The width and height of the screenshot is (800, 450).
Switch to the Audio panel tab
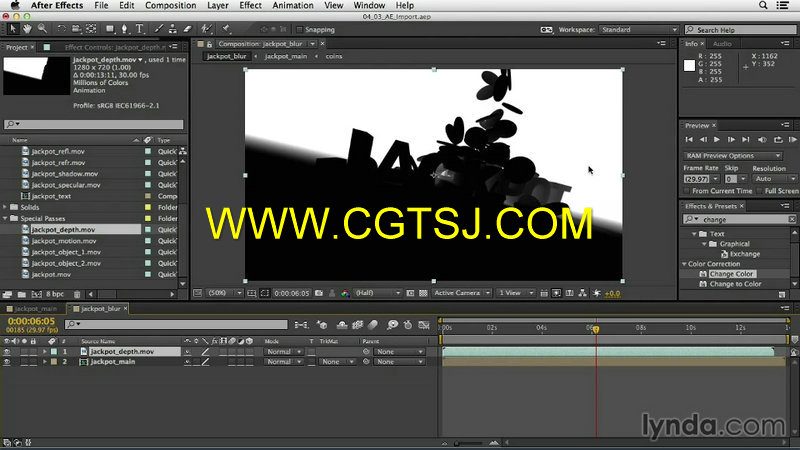coord(722,44)
